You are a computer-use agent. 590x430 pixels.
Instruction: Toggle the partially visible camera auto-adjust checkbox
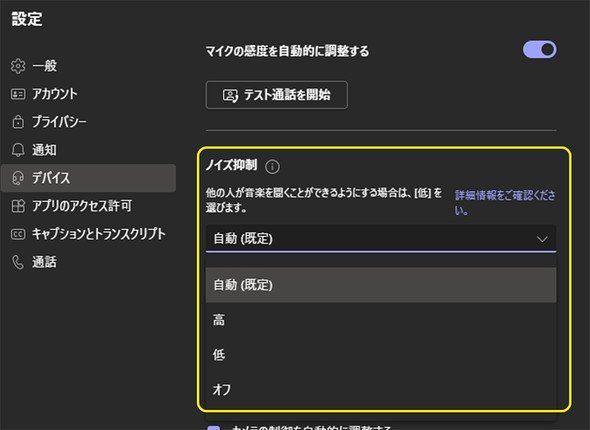213,428
